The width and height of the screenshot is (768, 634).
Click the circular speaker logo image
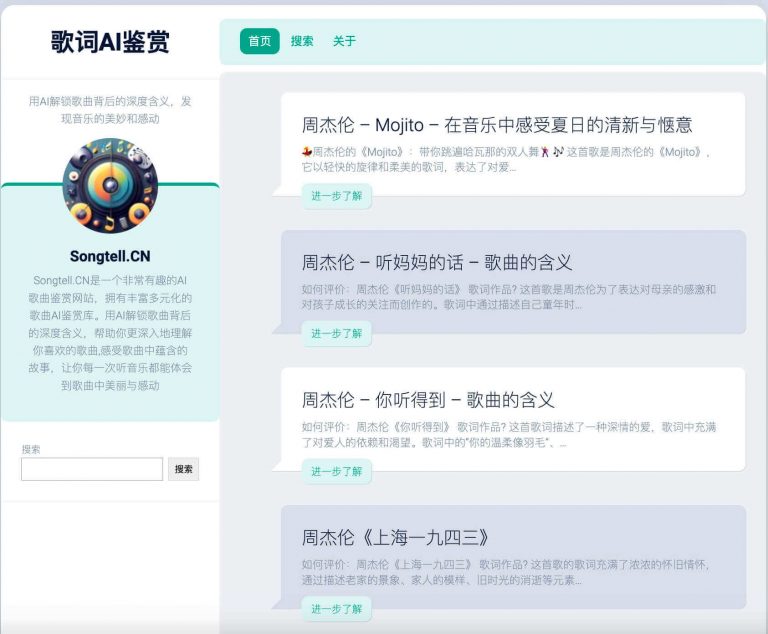point(110,186)
